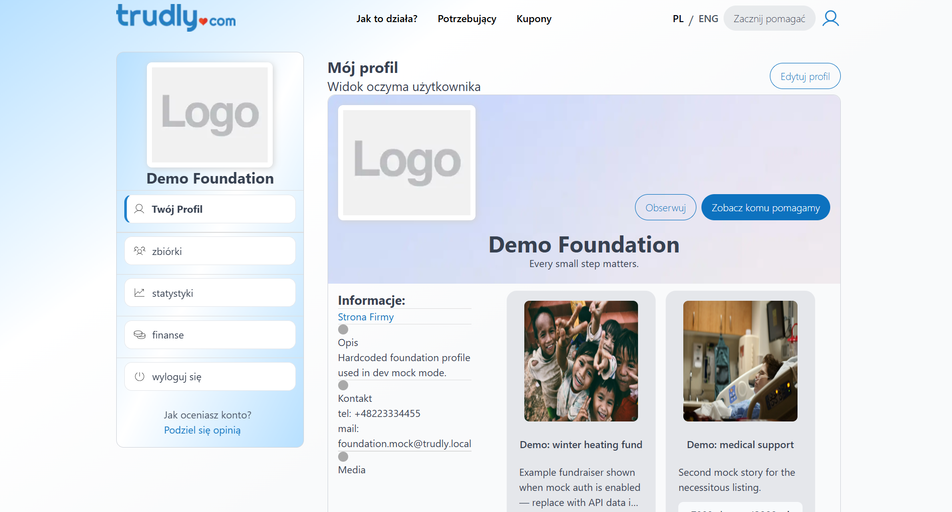This screenshot has height=512, width=952.
Task: Click the chart icon beside statystyki
Action: click(x=139, y=293)
